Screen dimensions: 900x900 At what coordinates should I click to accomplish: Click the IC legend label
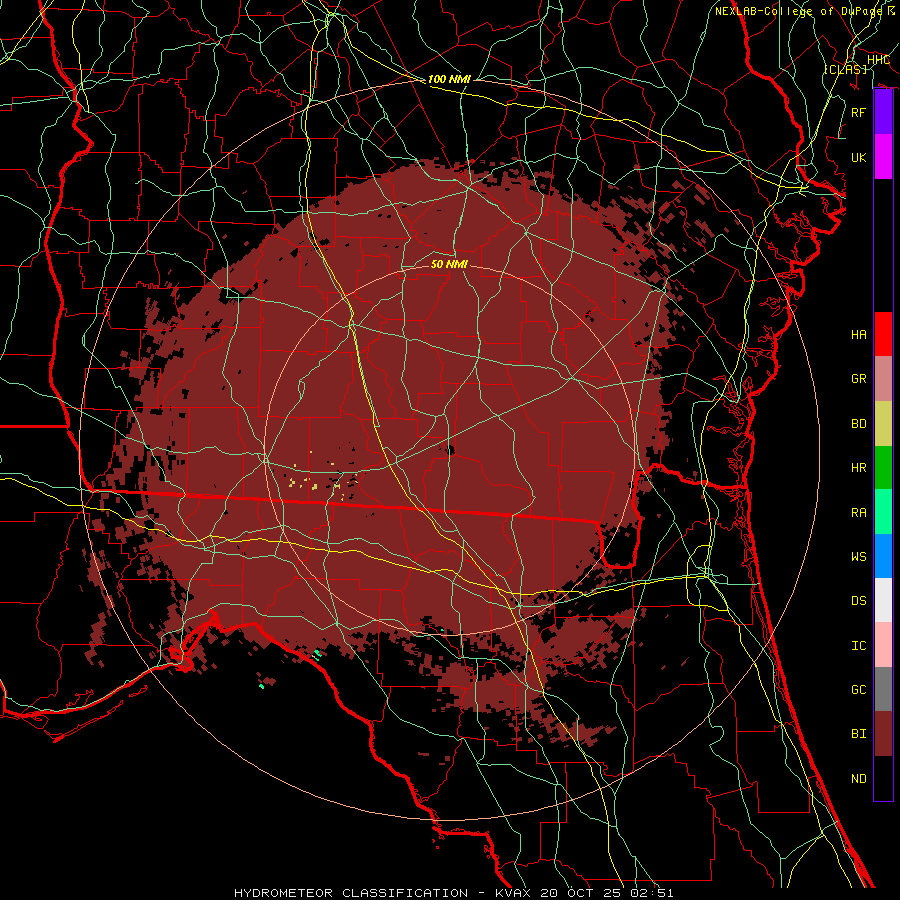click(859, 646)
